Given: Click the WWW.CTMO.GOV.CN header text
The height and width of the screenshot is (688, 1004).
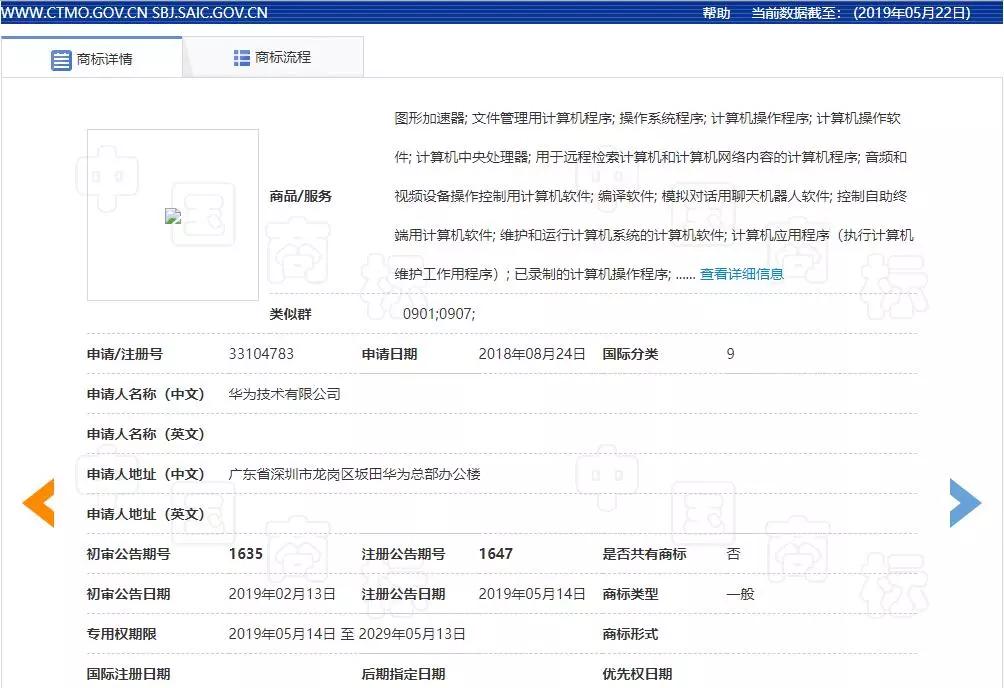Looking at the screenshot, I should [74, 12].
